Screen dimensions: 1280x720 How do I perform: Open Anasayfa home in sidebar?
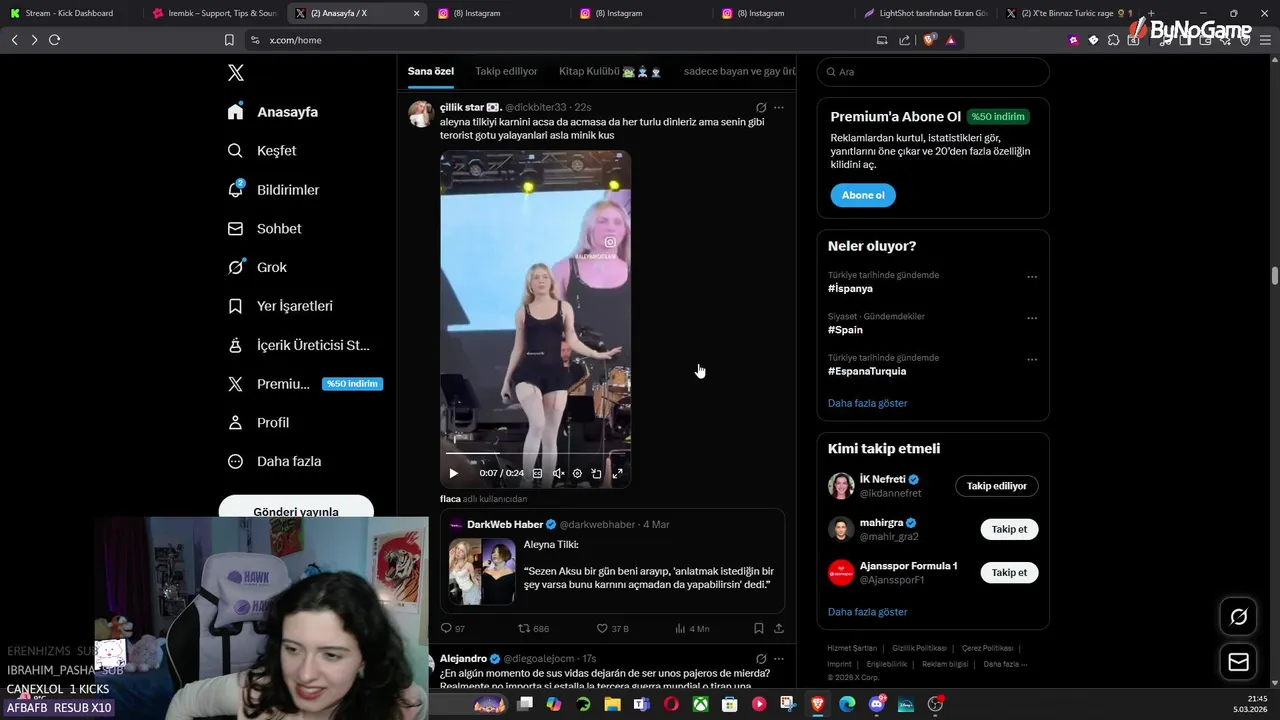273,112
